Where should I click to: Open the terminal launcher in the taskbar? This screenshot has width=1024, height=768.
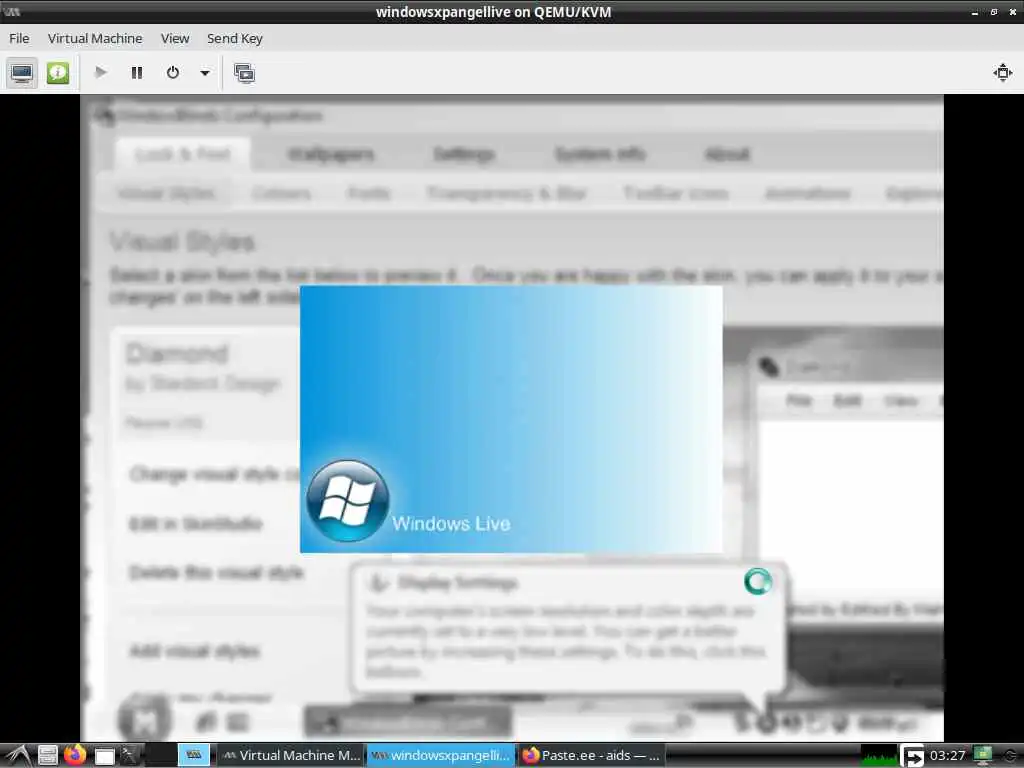coord(129,756)
